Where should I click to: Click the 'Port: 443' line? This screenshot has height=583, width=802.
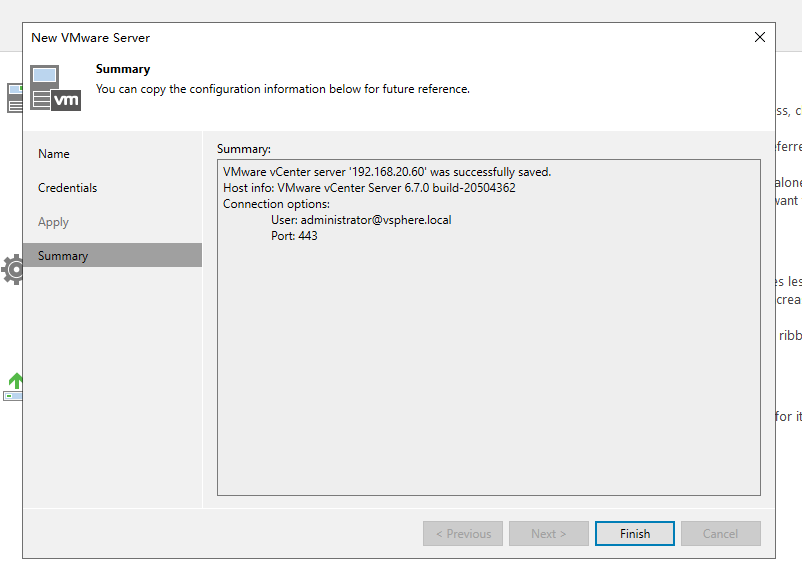pyautogui.click(x=294, y=236)
